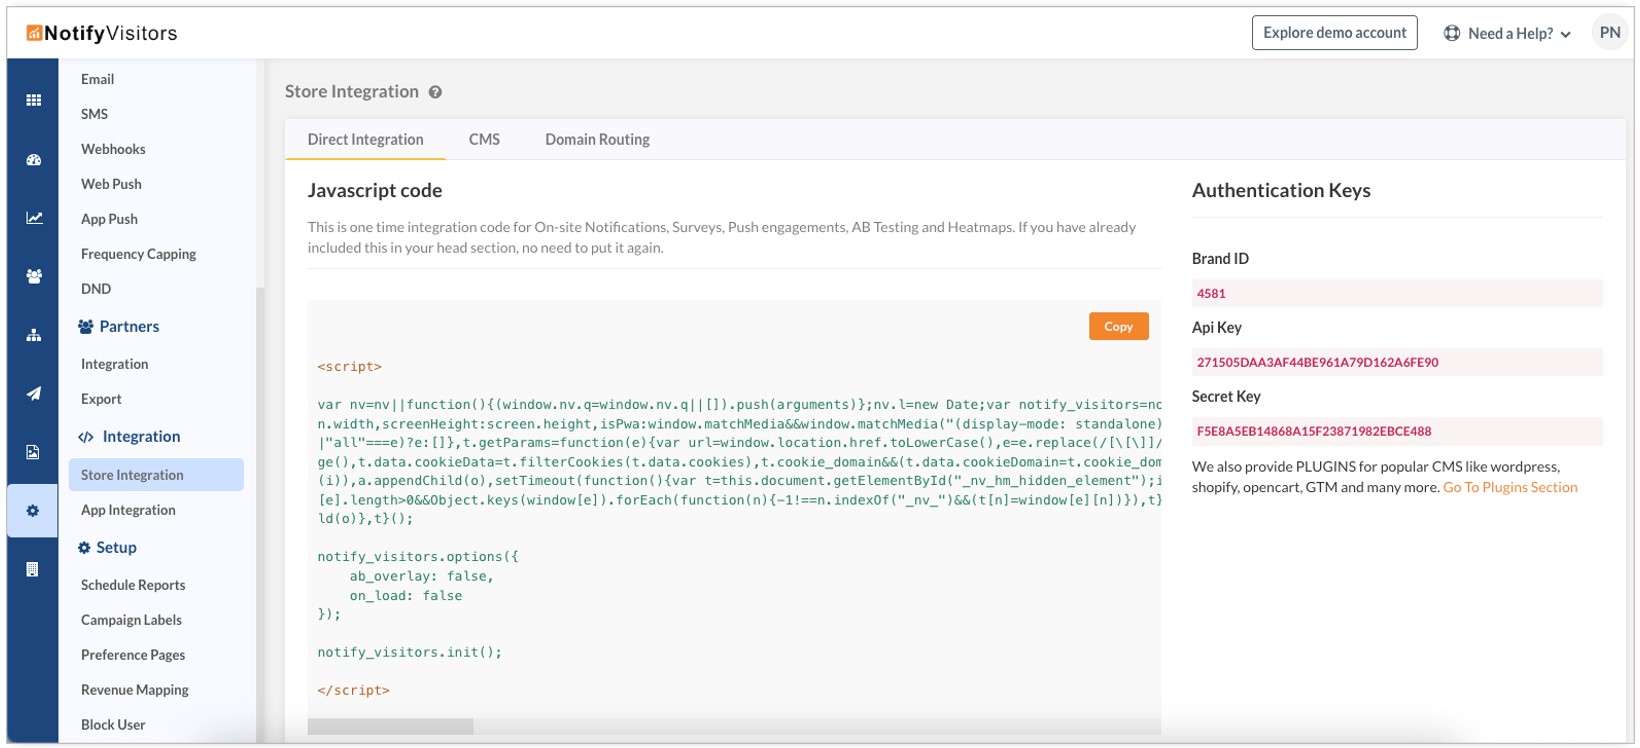Click the sidebar vertical scrollbar
This screenshot has width=1640, height=748.
[260, 515]
